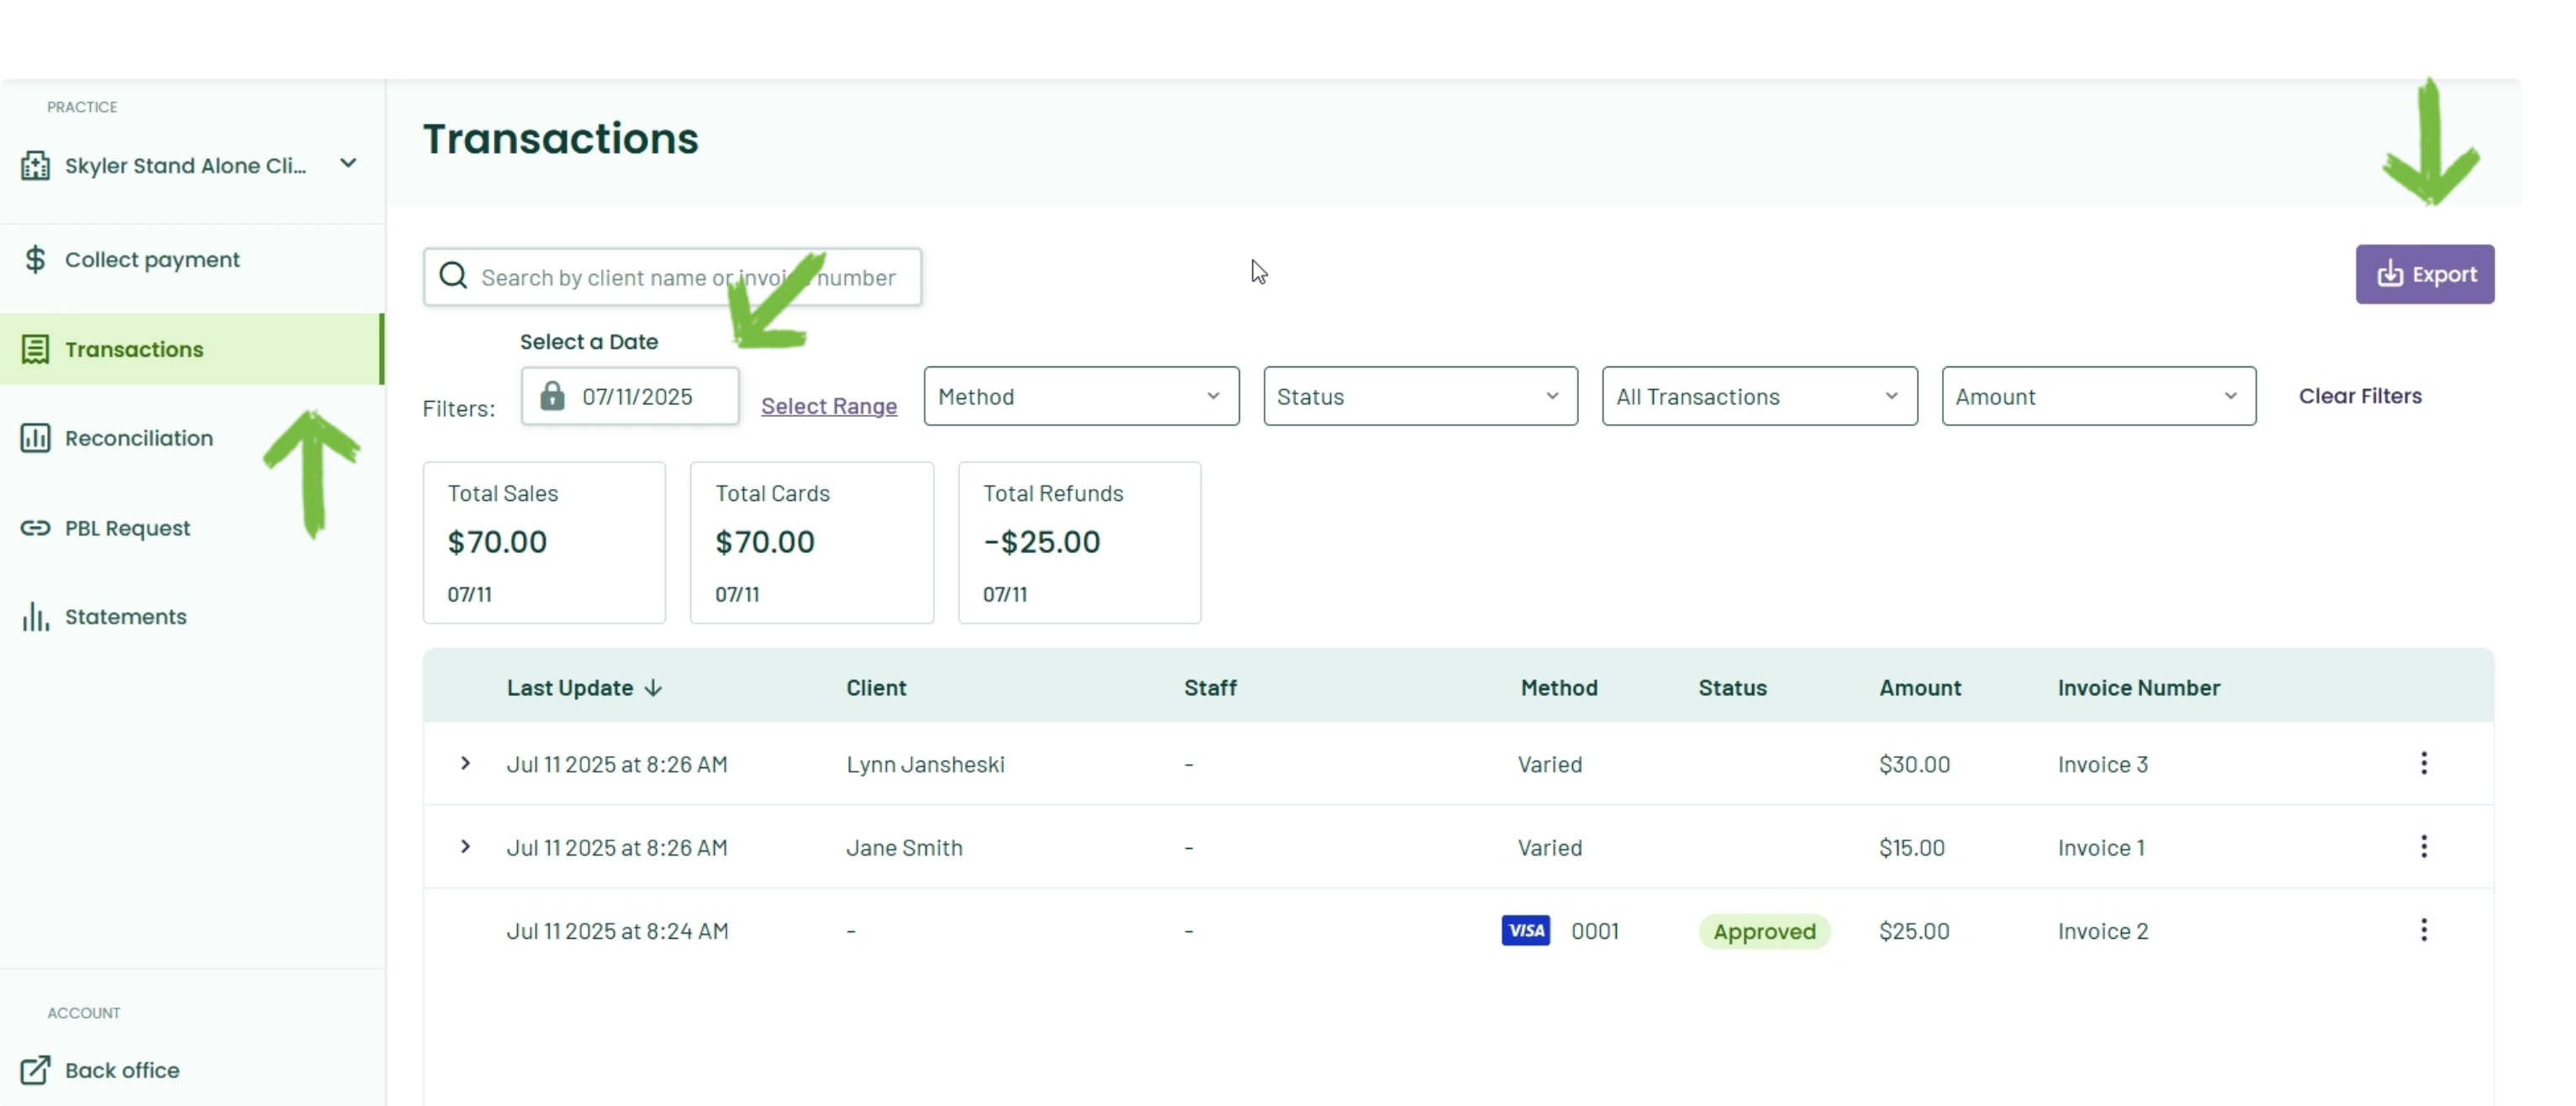Screen dimensions: 2576x1106
Task: Expand the Jane Smith transaction row
Action: 465,847
